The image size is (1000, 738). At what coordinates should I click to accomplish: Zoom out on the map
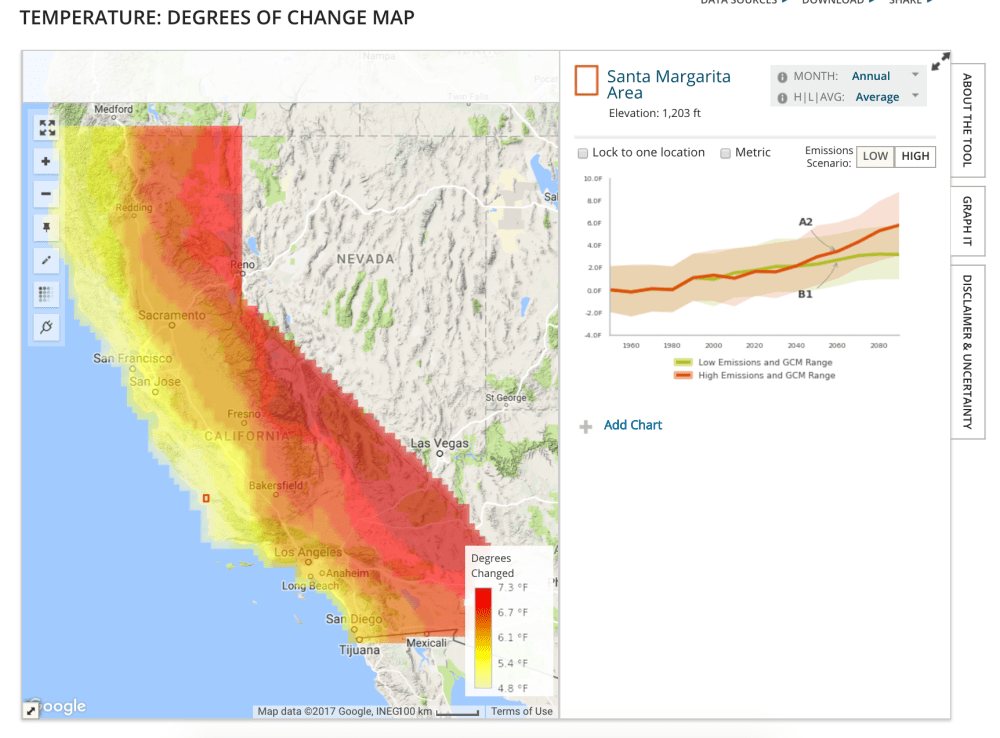(x=46, y=194)
